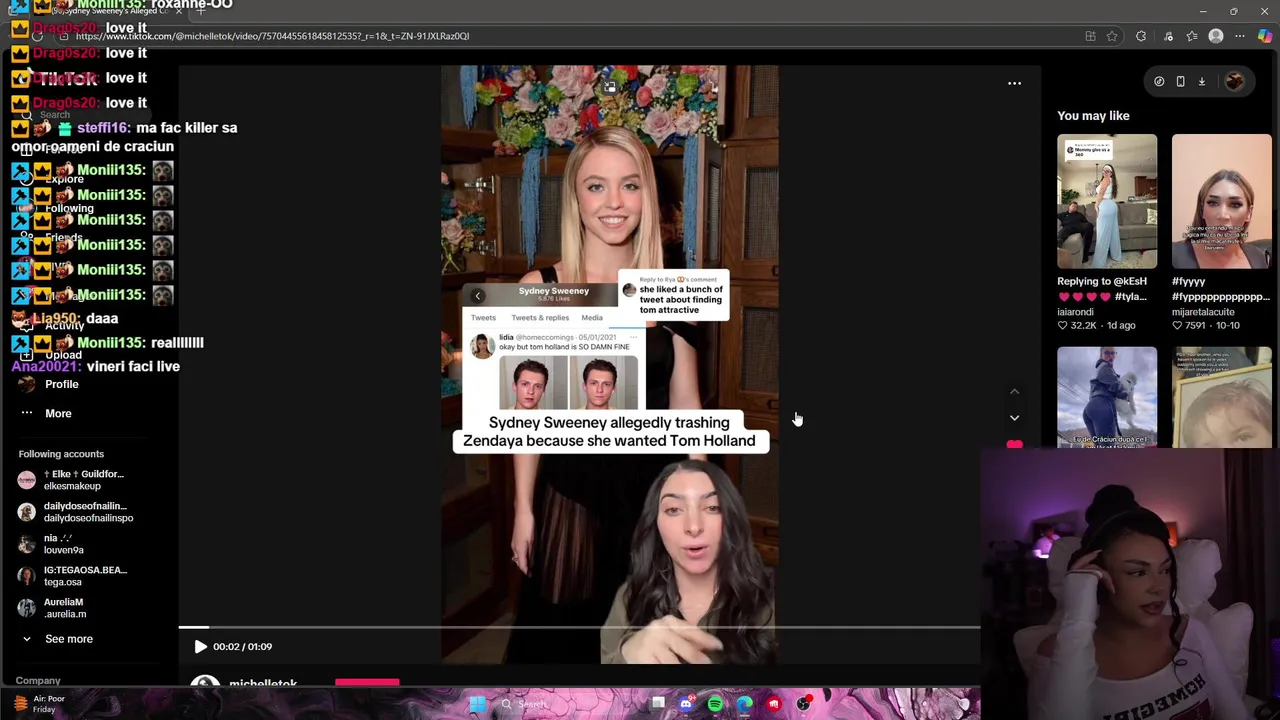Open tega.osa following account

[72, 576]
